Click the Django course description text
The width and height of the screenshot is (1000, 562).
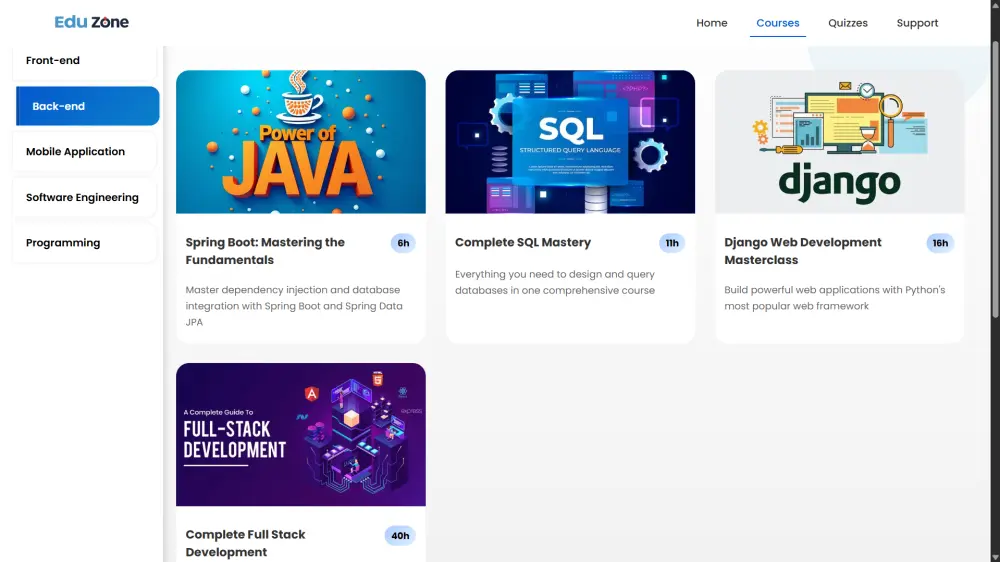click(835, 298)
